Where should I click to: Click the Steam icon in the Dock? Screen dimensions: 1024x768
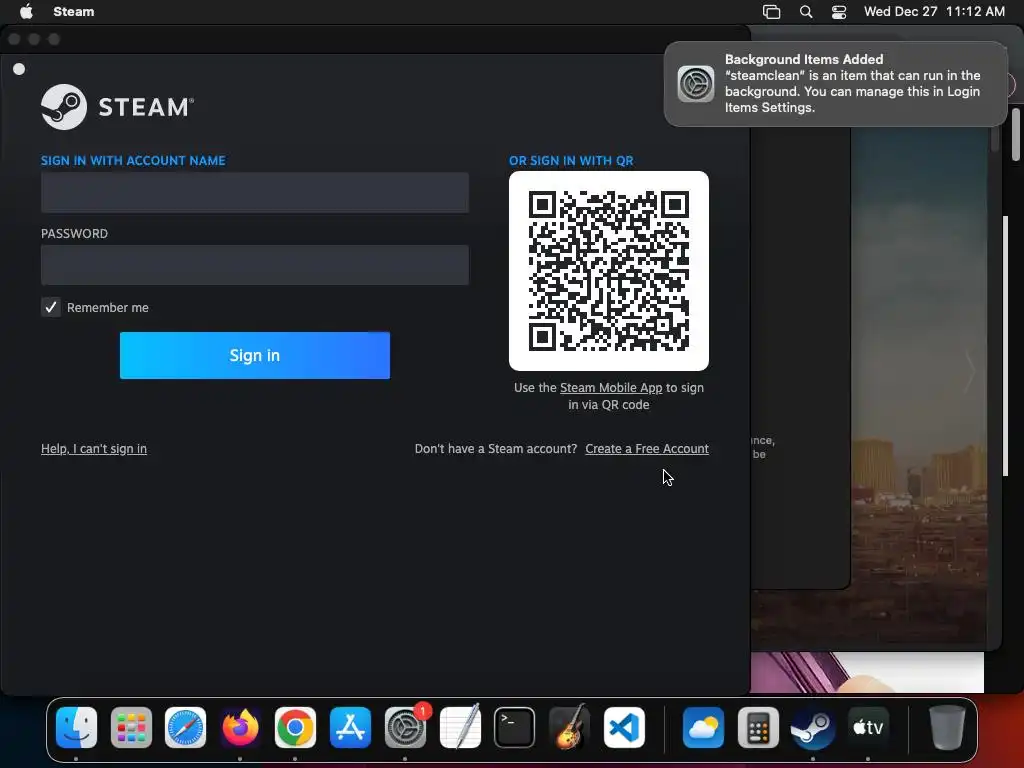point(813,728)
